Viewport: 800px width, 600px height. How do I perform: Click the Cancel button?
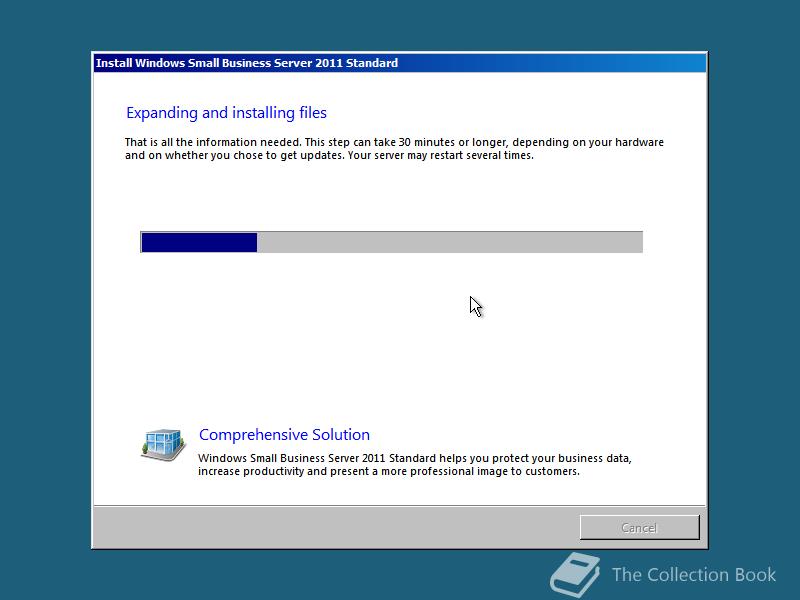(639, 527)
